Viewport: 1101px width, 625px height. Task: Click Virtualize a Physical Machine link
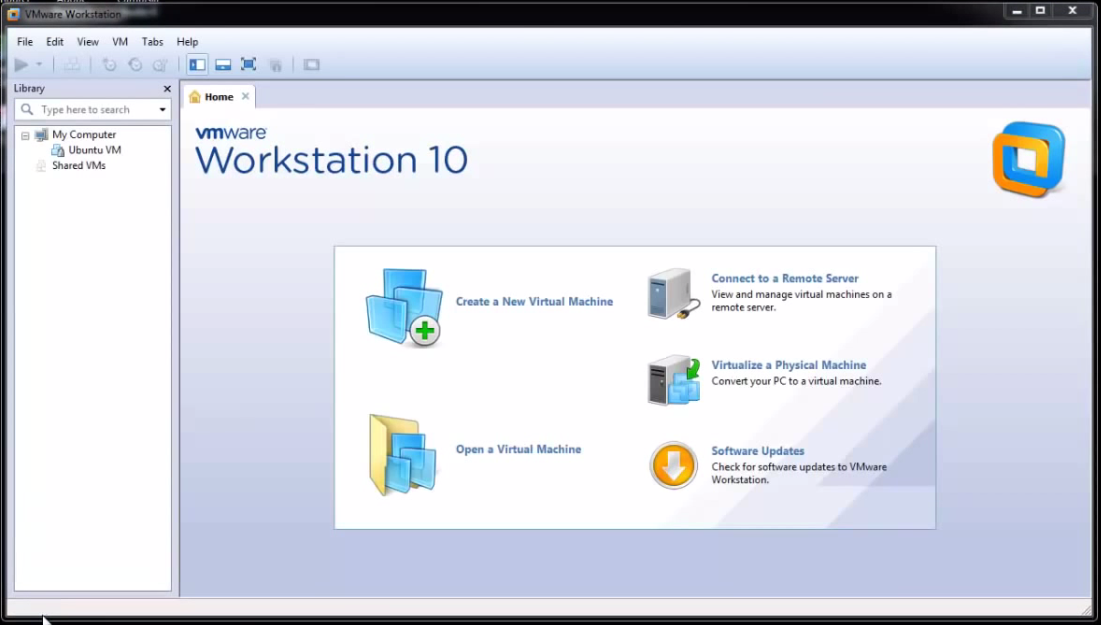(x=789, y=365)
